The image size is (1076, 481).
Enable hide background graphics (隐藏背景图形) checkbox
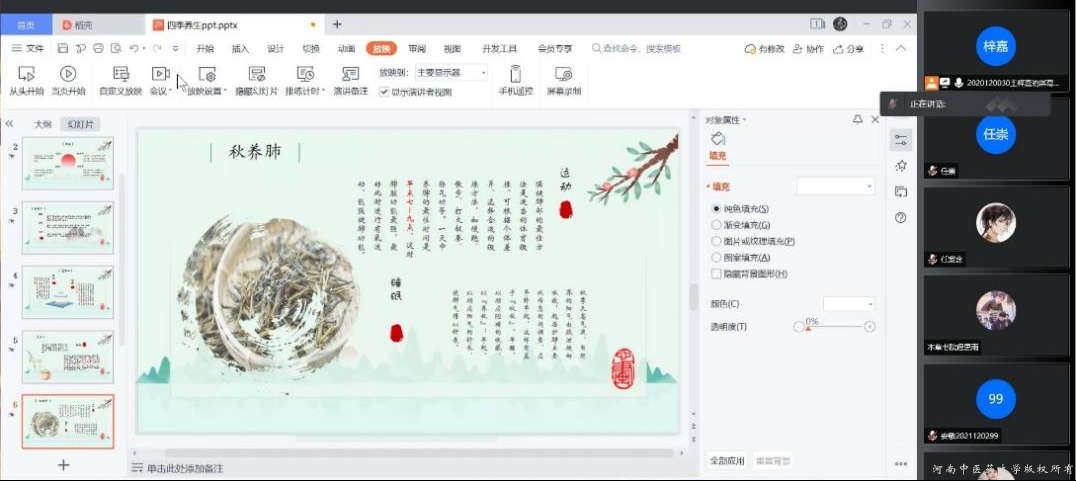[x=716, y=273]
